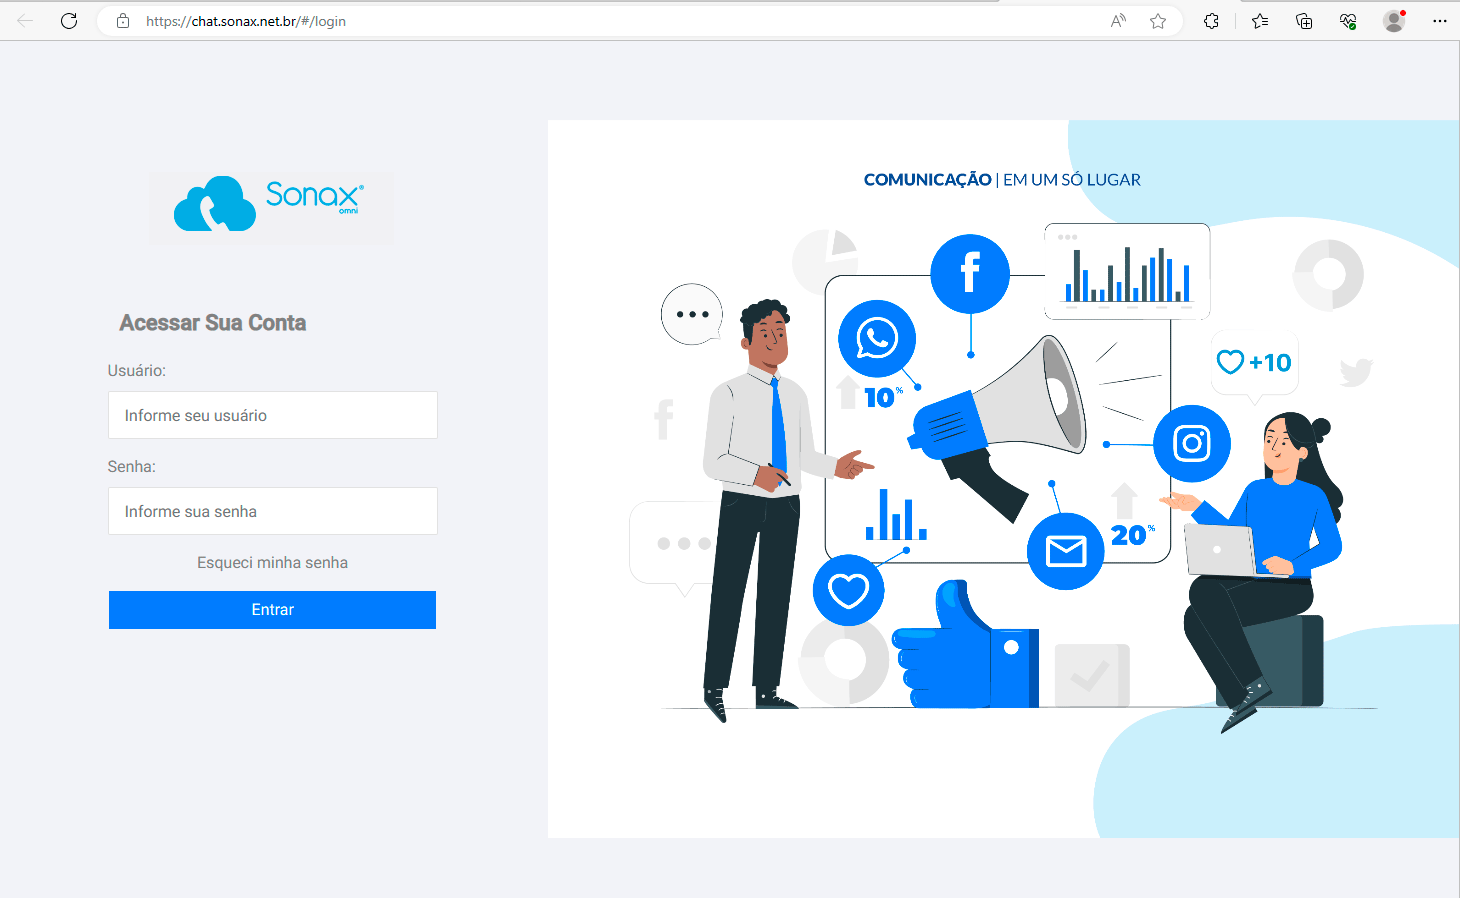Image resolution: width=1460 pixels, height=898 pixels.
Task: Click the address bar URL
Action: coord(246,21)
